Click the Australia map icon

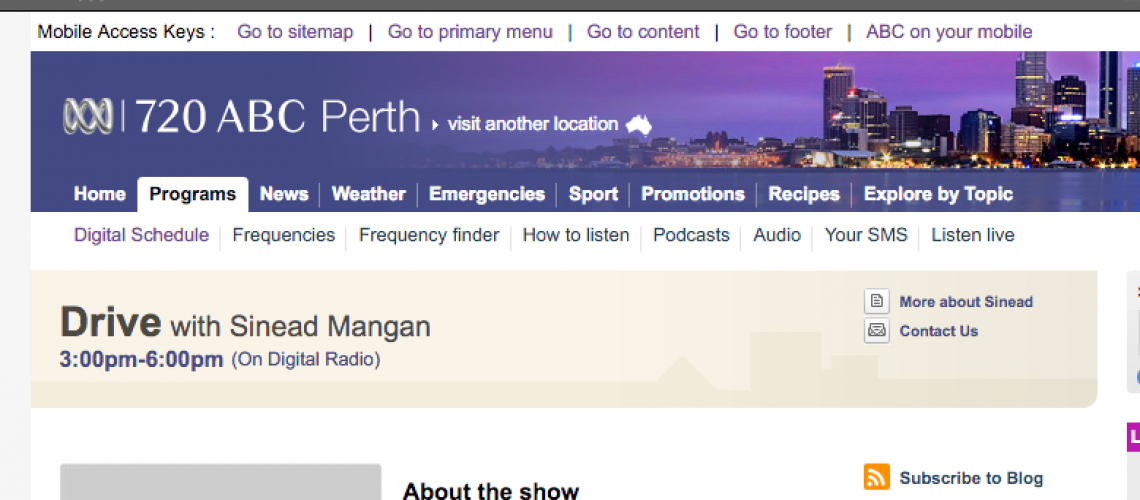(x=639, y=124)
